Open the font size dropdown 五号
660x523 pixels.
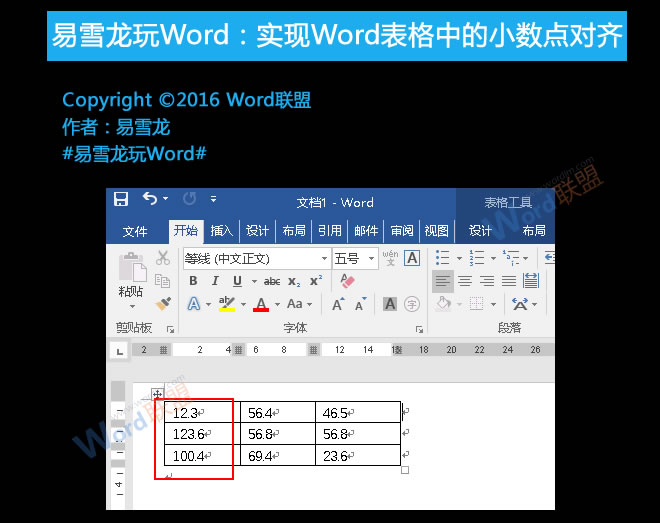click(x=355, y=258)
